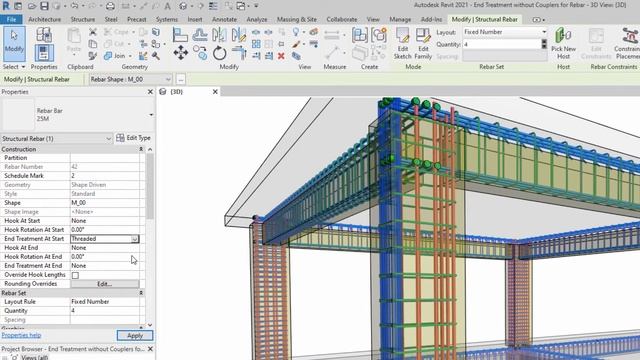Select the Rotate tool
Screen dimensions: 640x360
[219, 53]
